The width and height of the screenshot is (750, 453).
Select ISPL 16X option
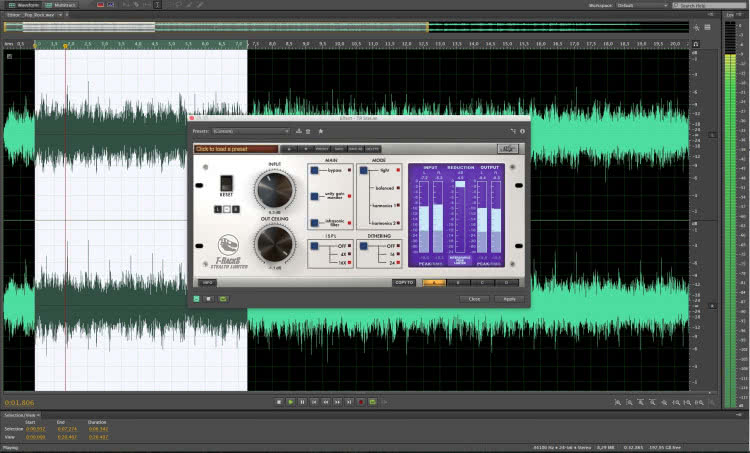pos(343,263)
